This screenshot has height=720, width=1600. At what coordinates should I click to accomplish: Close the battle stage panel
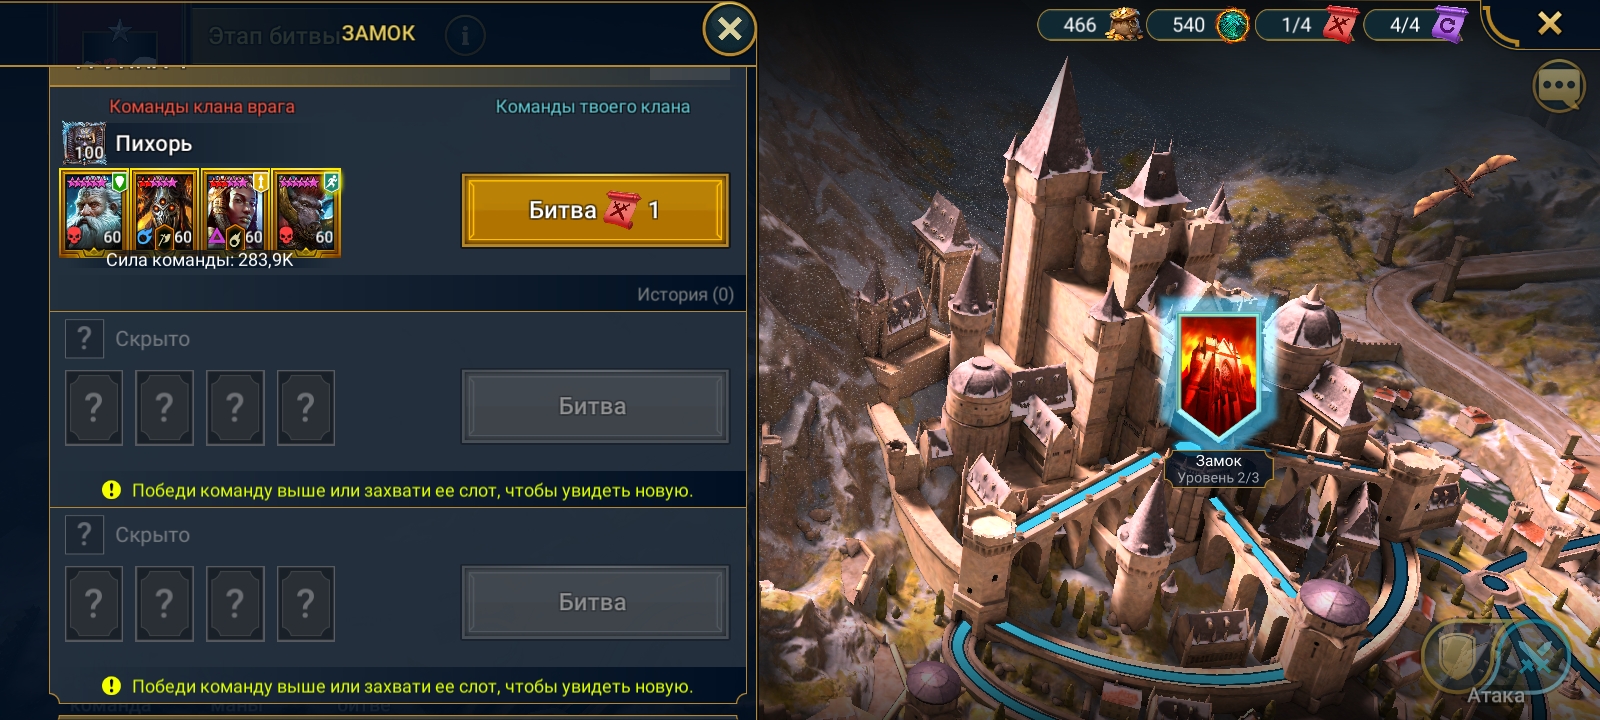[729, 30]
